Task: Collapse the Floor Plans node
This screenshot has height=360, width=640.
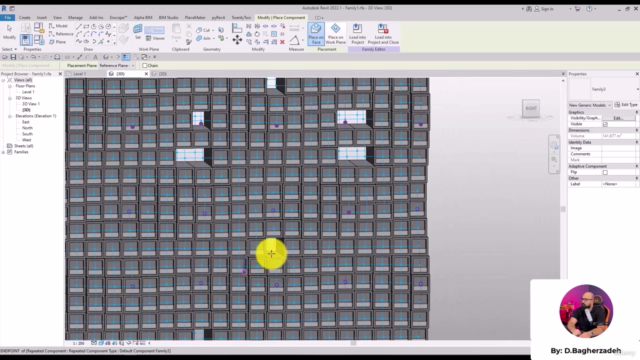Action: click(x=10, y=86)
